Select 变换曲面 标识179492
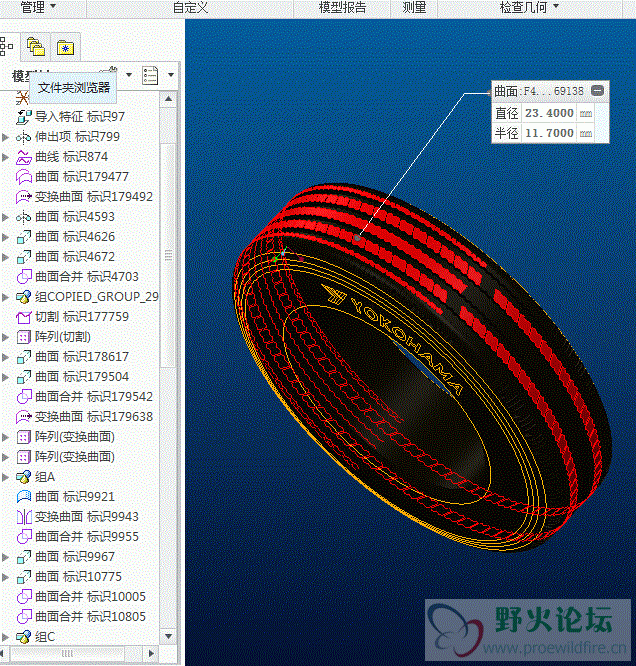 [x=93, y=197]
